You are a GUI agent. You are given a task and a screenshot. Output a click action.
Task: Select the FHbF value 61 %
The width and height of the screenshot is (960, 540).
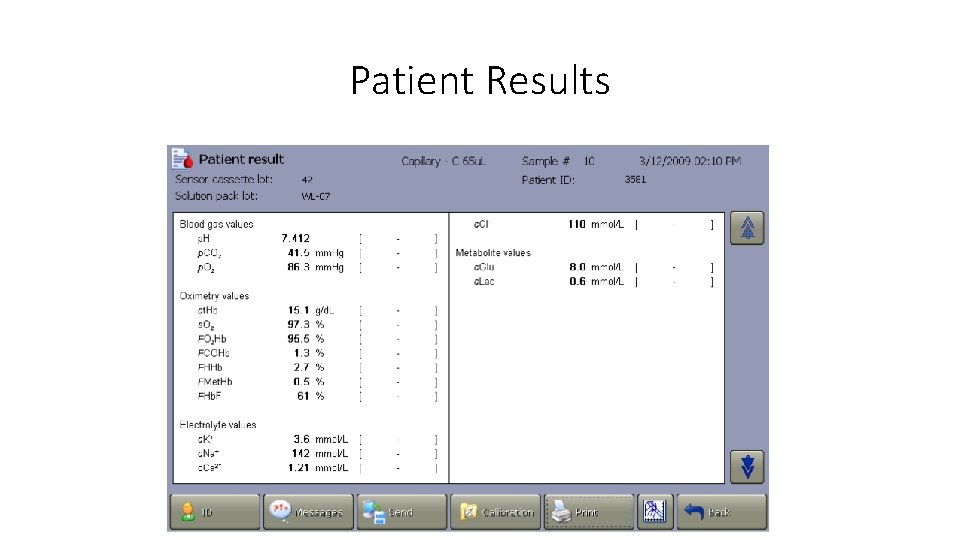(x=311, y=396)
